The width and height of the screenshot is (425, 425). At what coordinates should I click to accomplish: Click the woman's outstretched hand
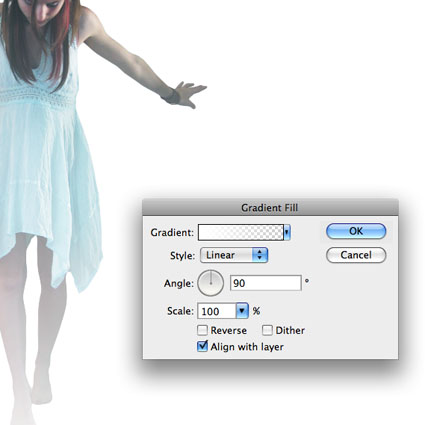tap(189, 93)
